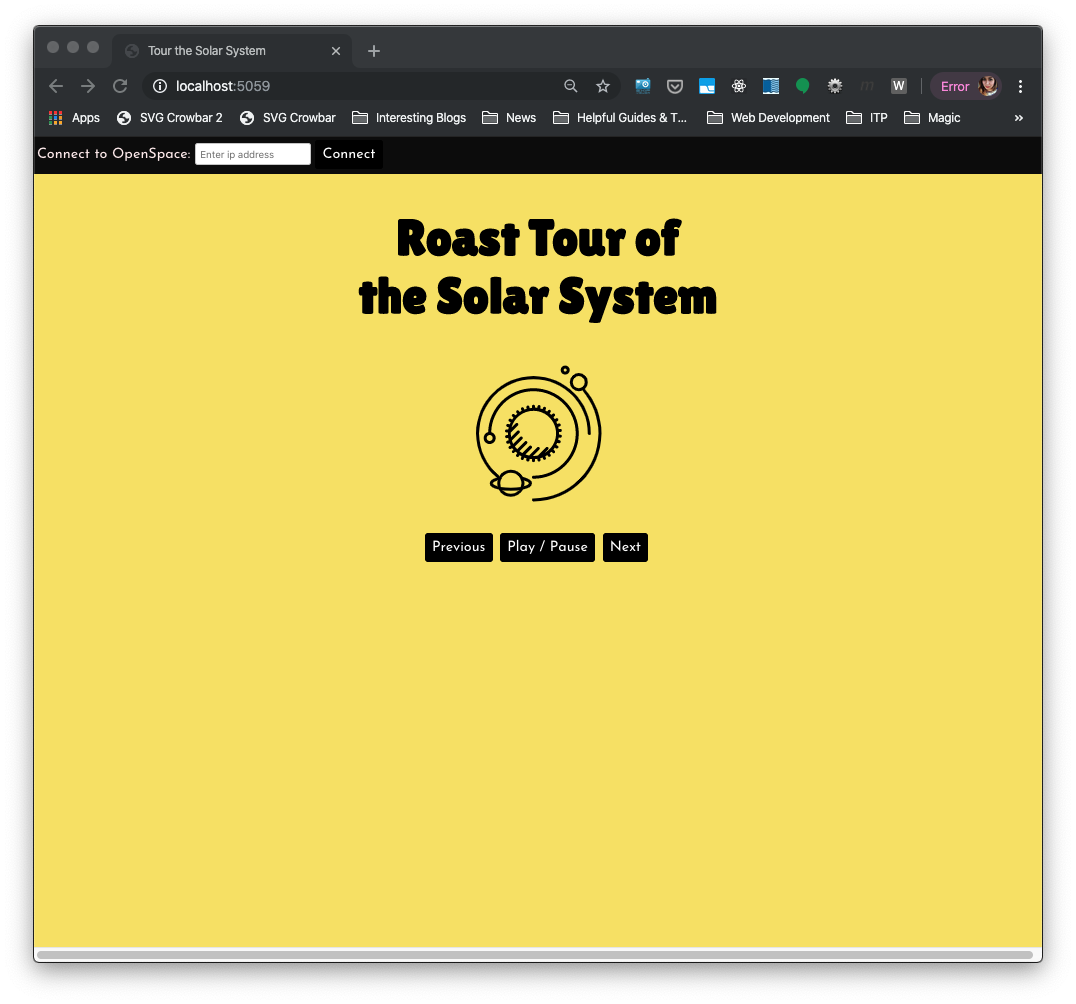Open the site information icon beside localhost
Image resolution: width=1076 pixels, height=1004 pixels.
pyautogui.click(x=160, y=86)
